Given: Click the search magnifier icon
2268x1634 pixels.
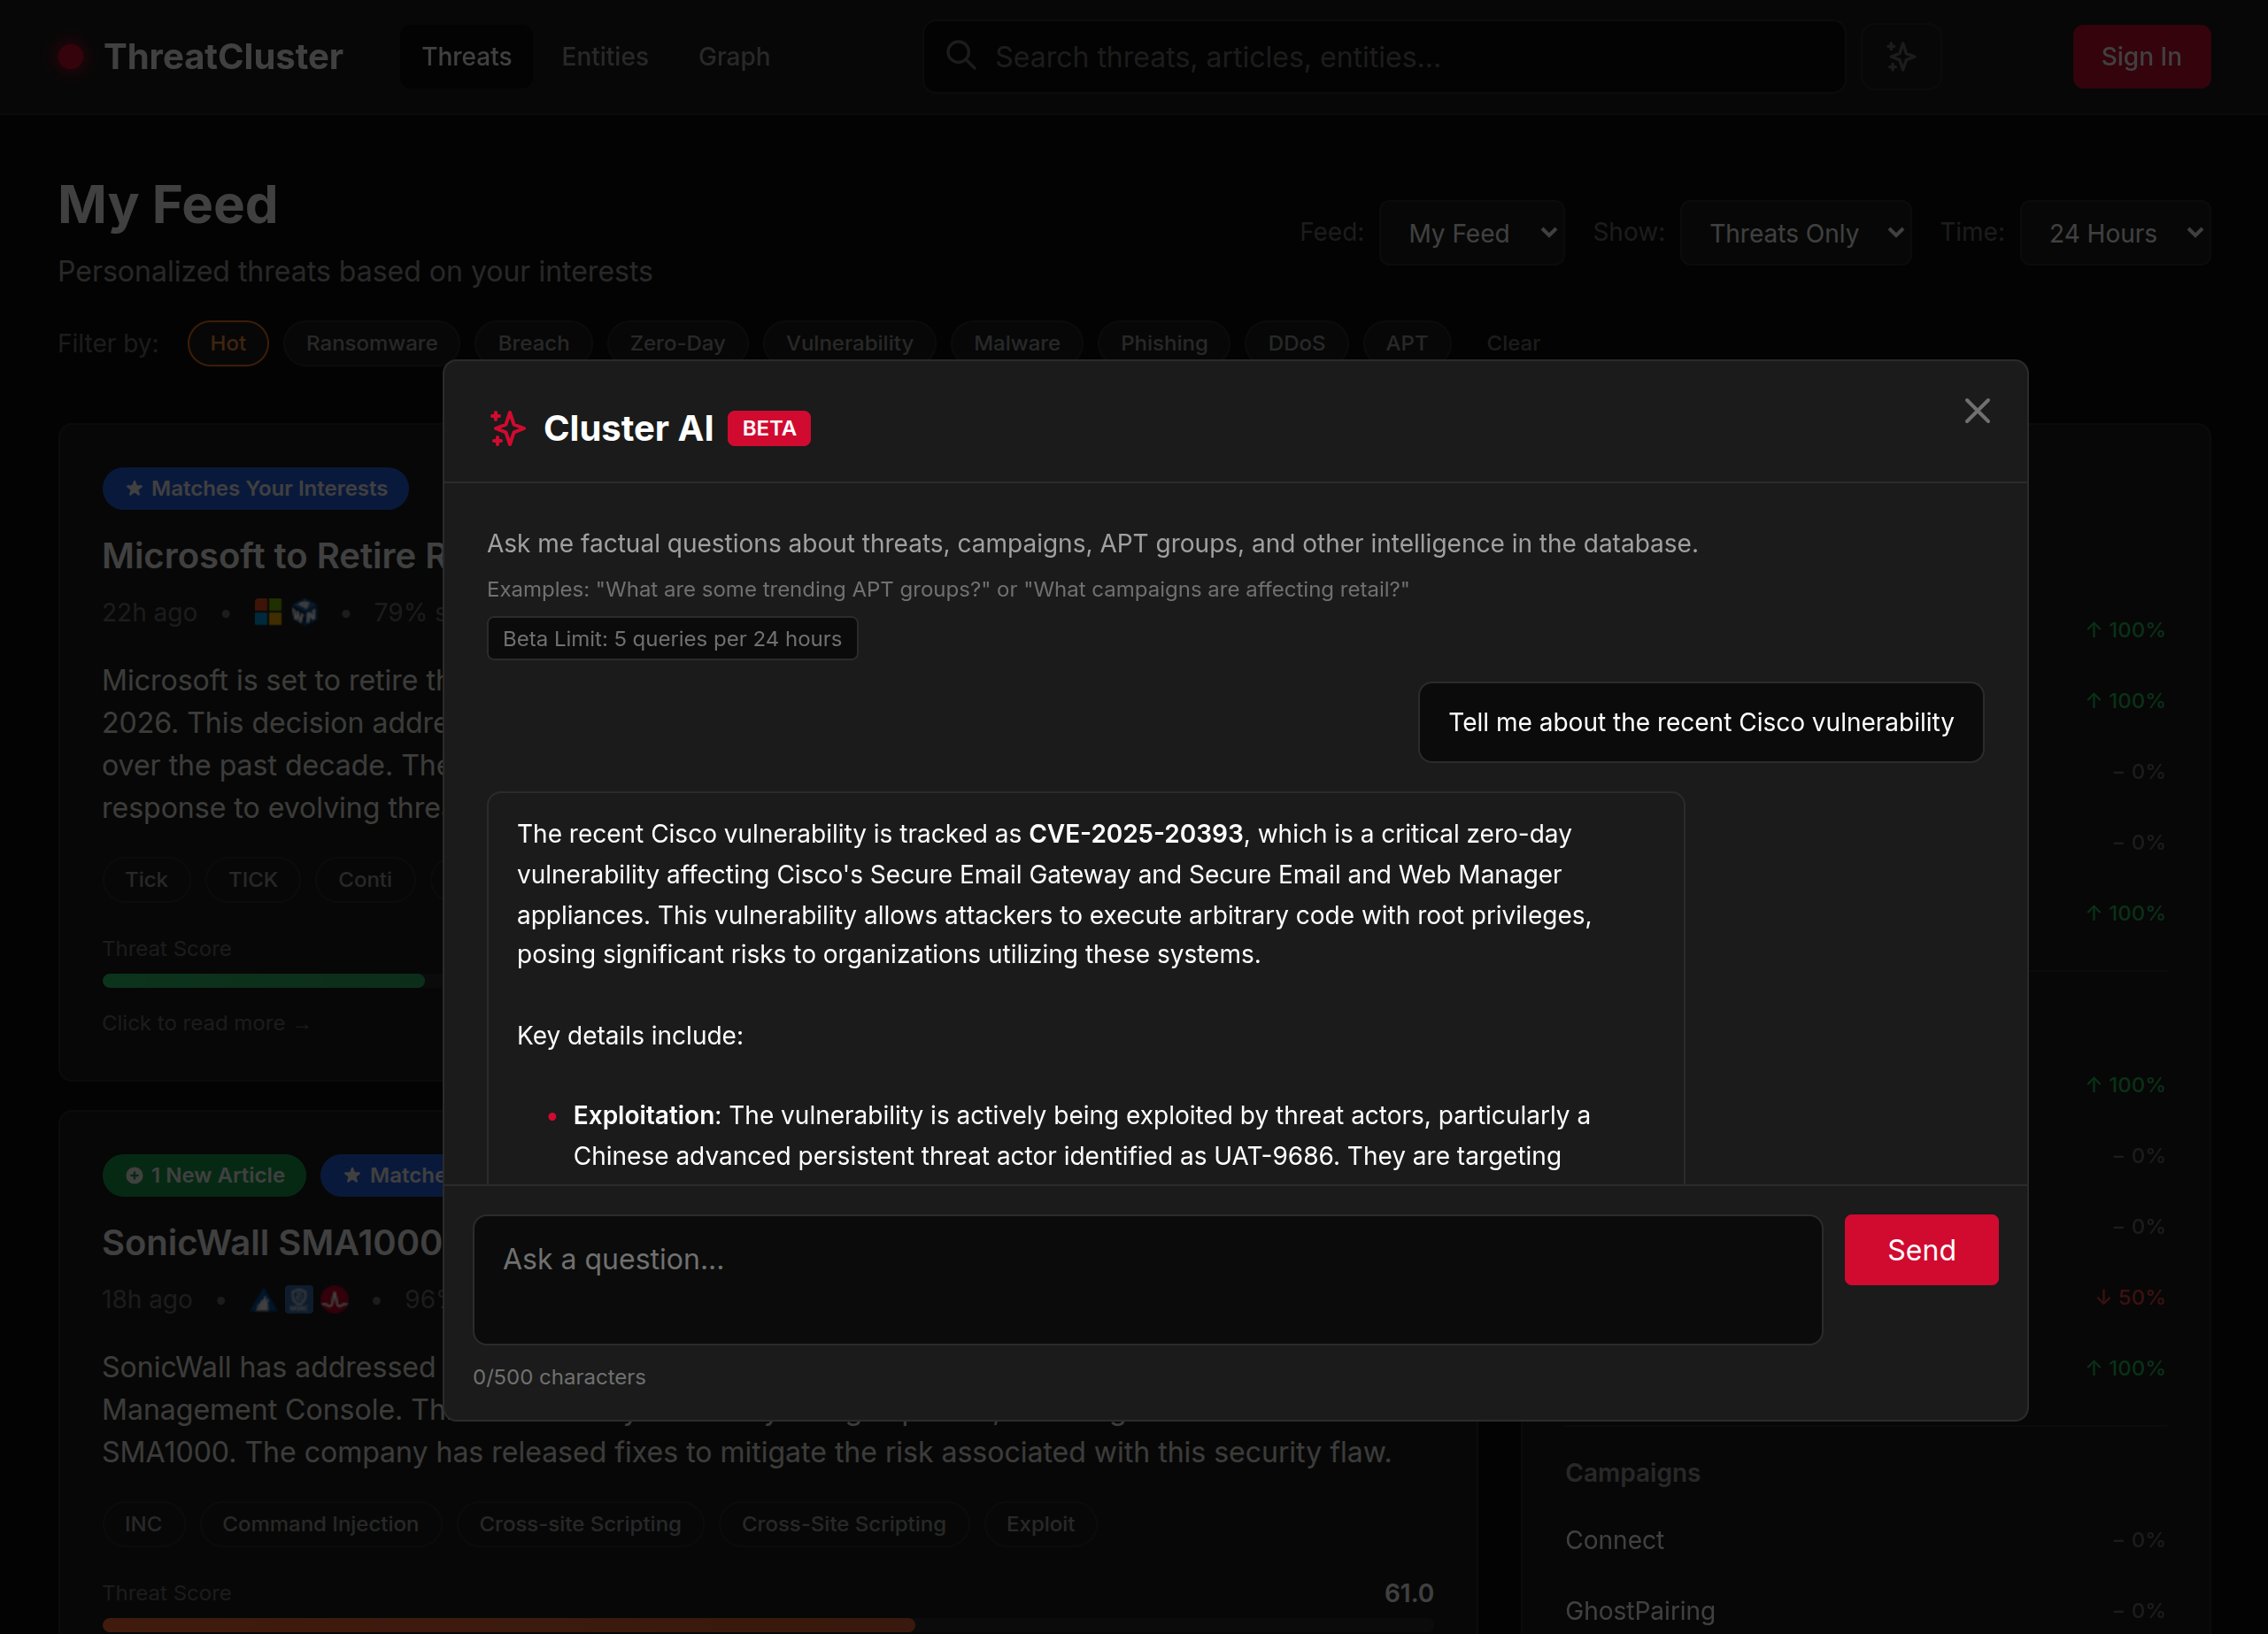Looking at the screenshot, I should [x=960, y=55].
